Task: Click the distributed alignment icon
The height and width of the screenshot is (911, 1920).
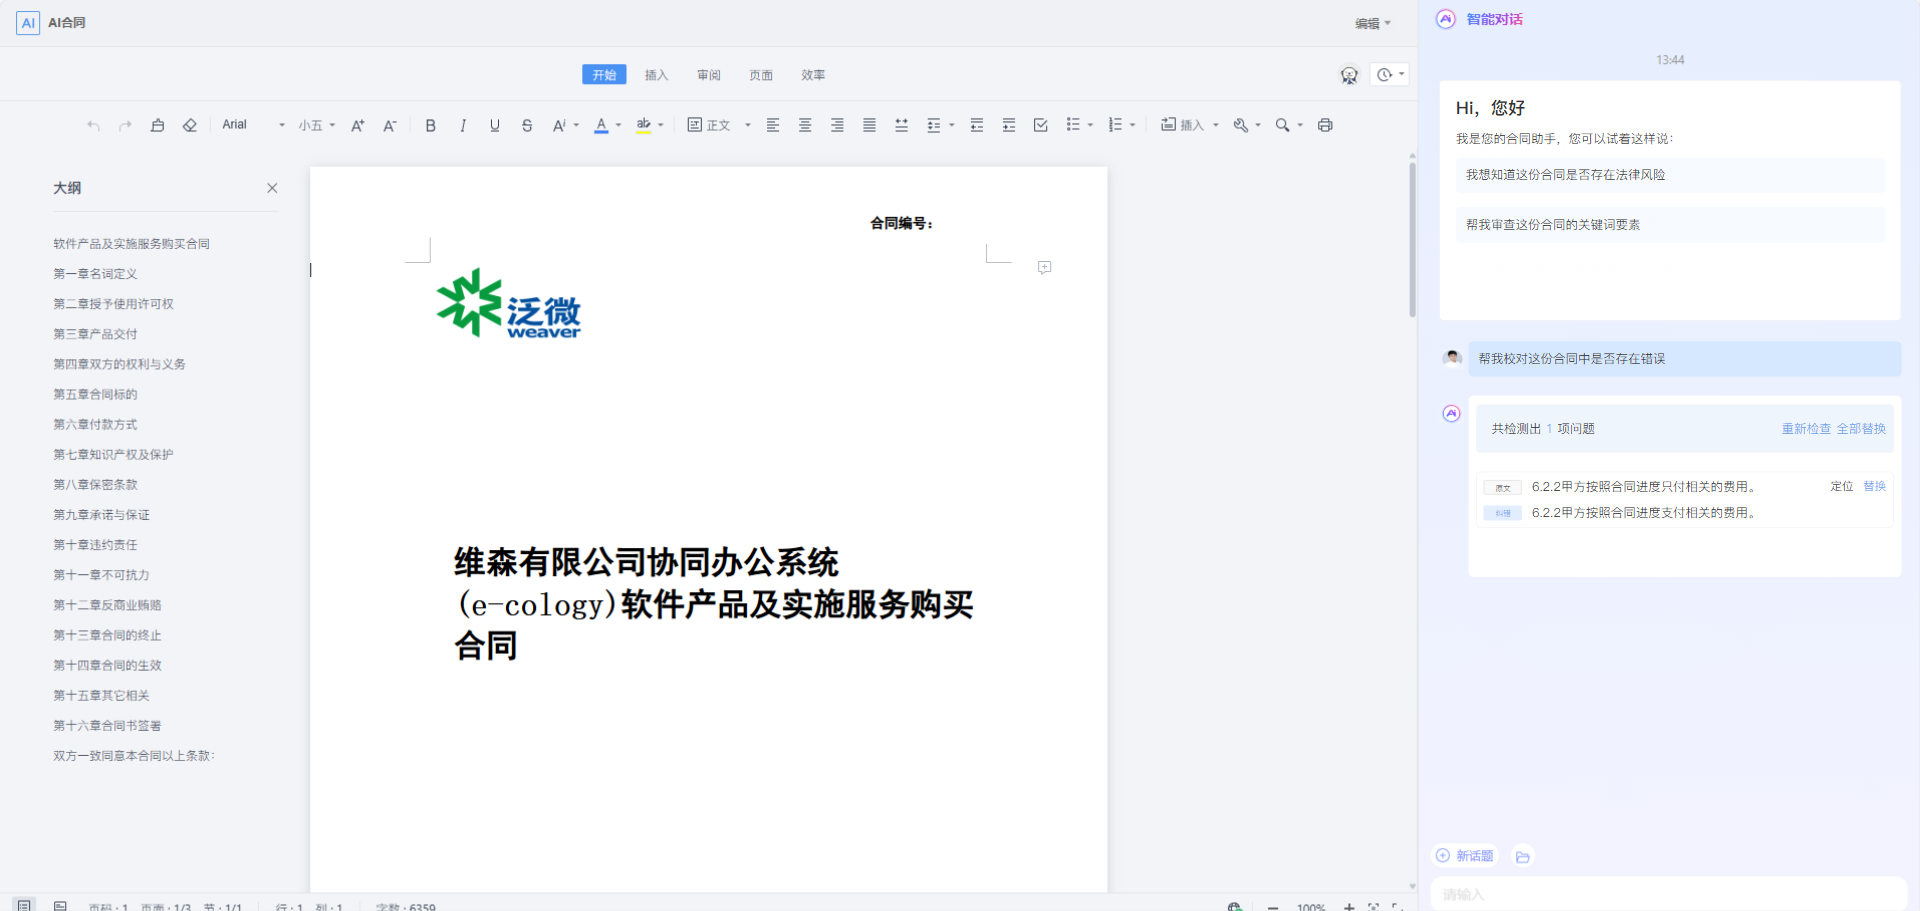Action: [x=901, y=125]
